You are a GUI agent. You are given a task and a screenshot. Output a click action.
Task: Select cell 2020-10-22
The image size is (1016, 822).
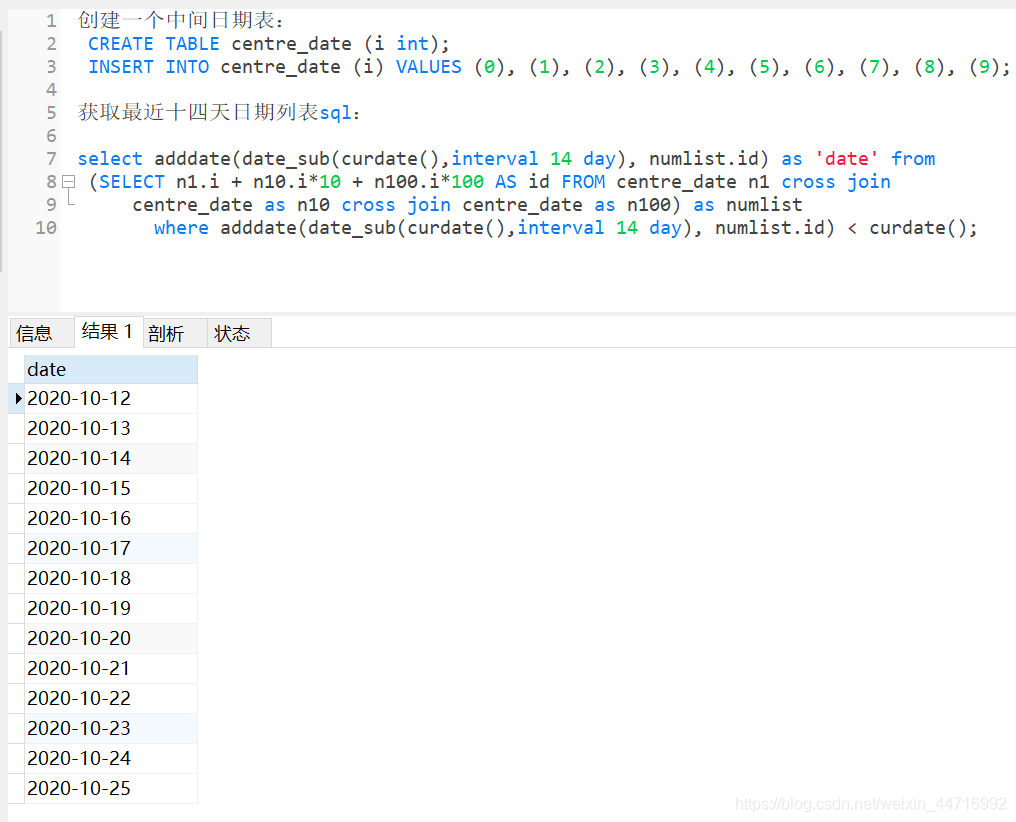[x=111, y=698]
